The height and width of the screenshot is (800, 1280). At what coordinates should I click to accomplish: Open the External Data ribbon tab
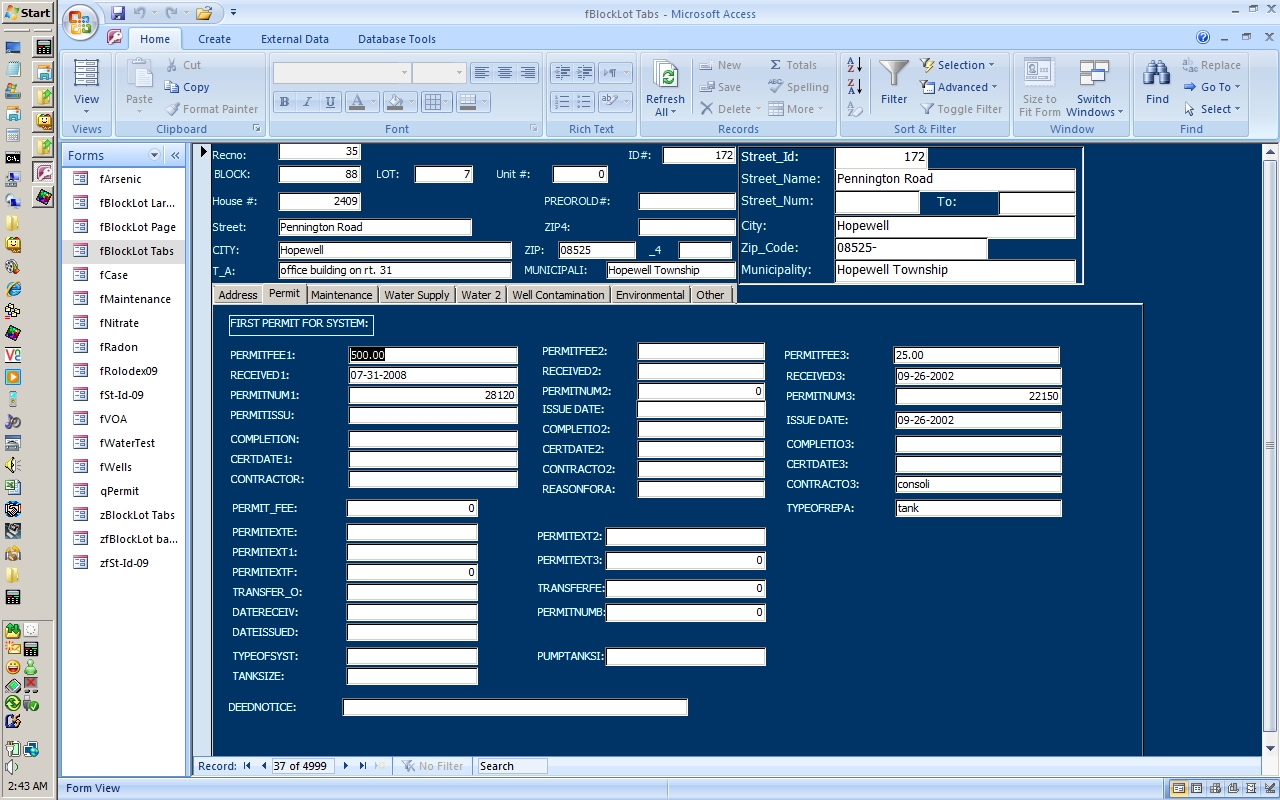[295, 39]
